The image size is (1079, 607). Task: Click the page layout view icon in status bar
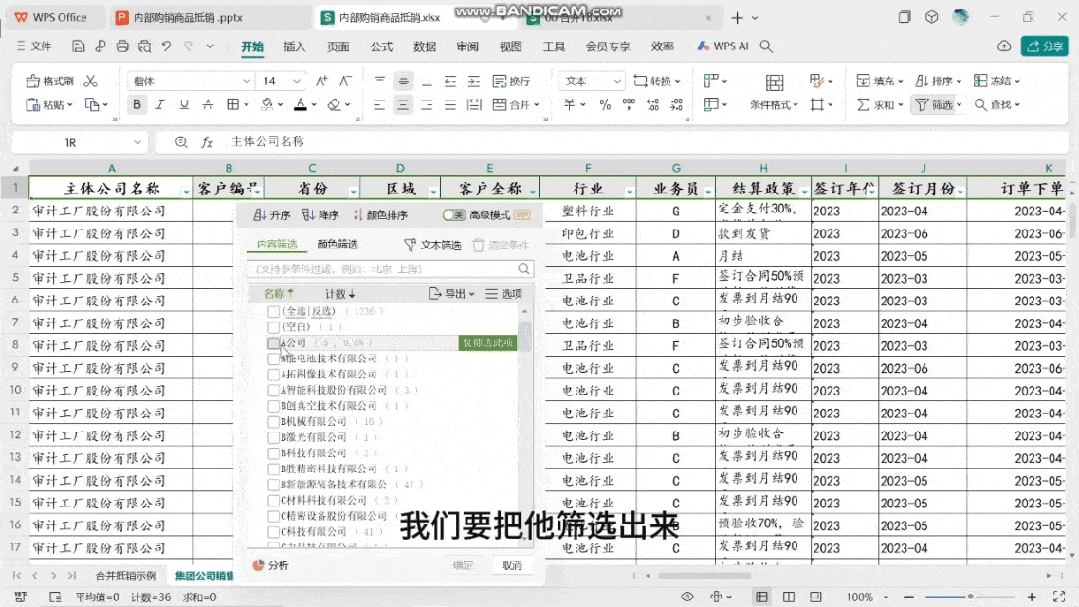[x=789, y=597]
